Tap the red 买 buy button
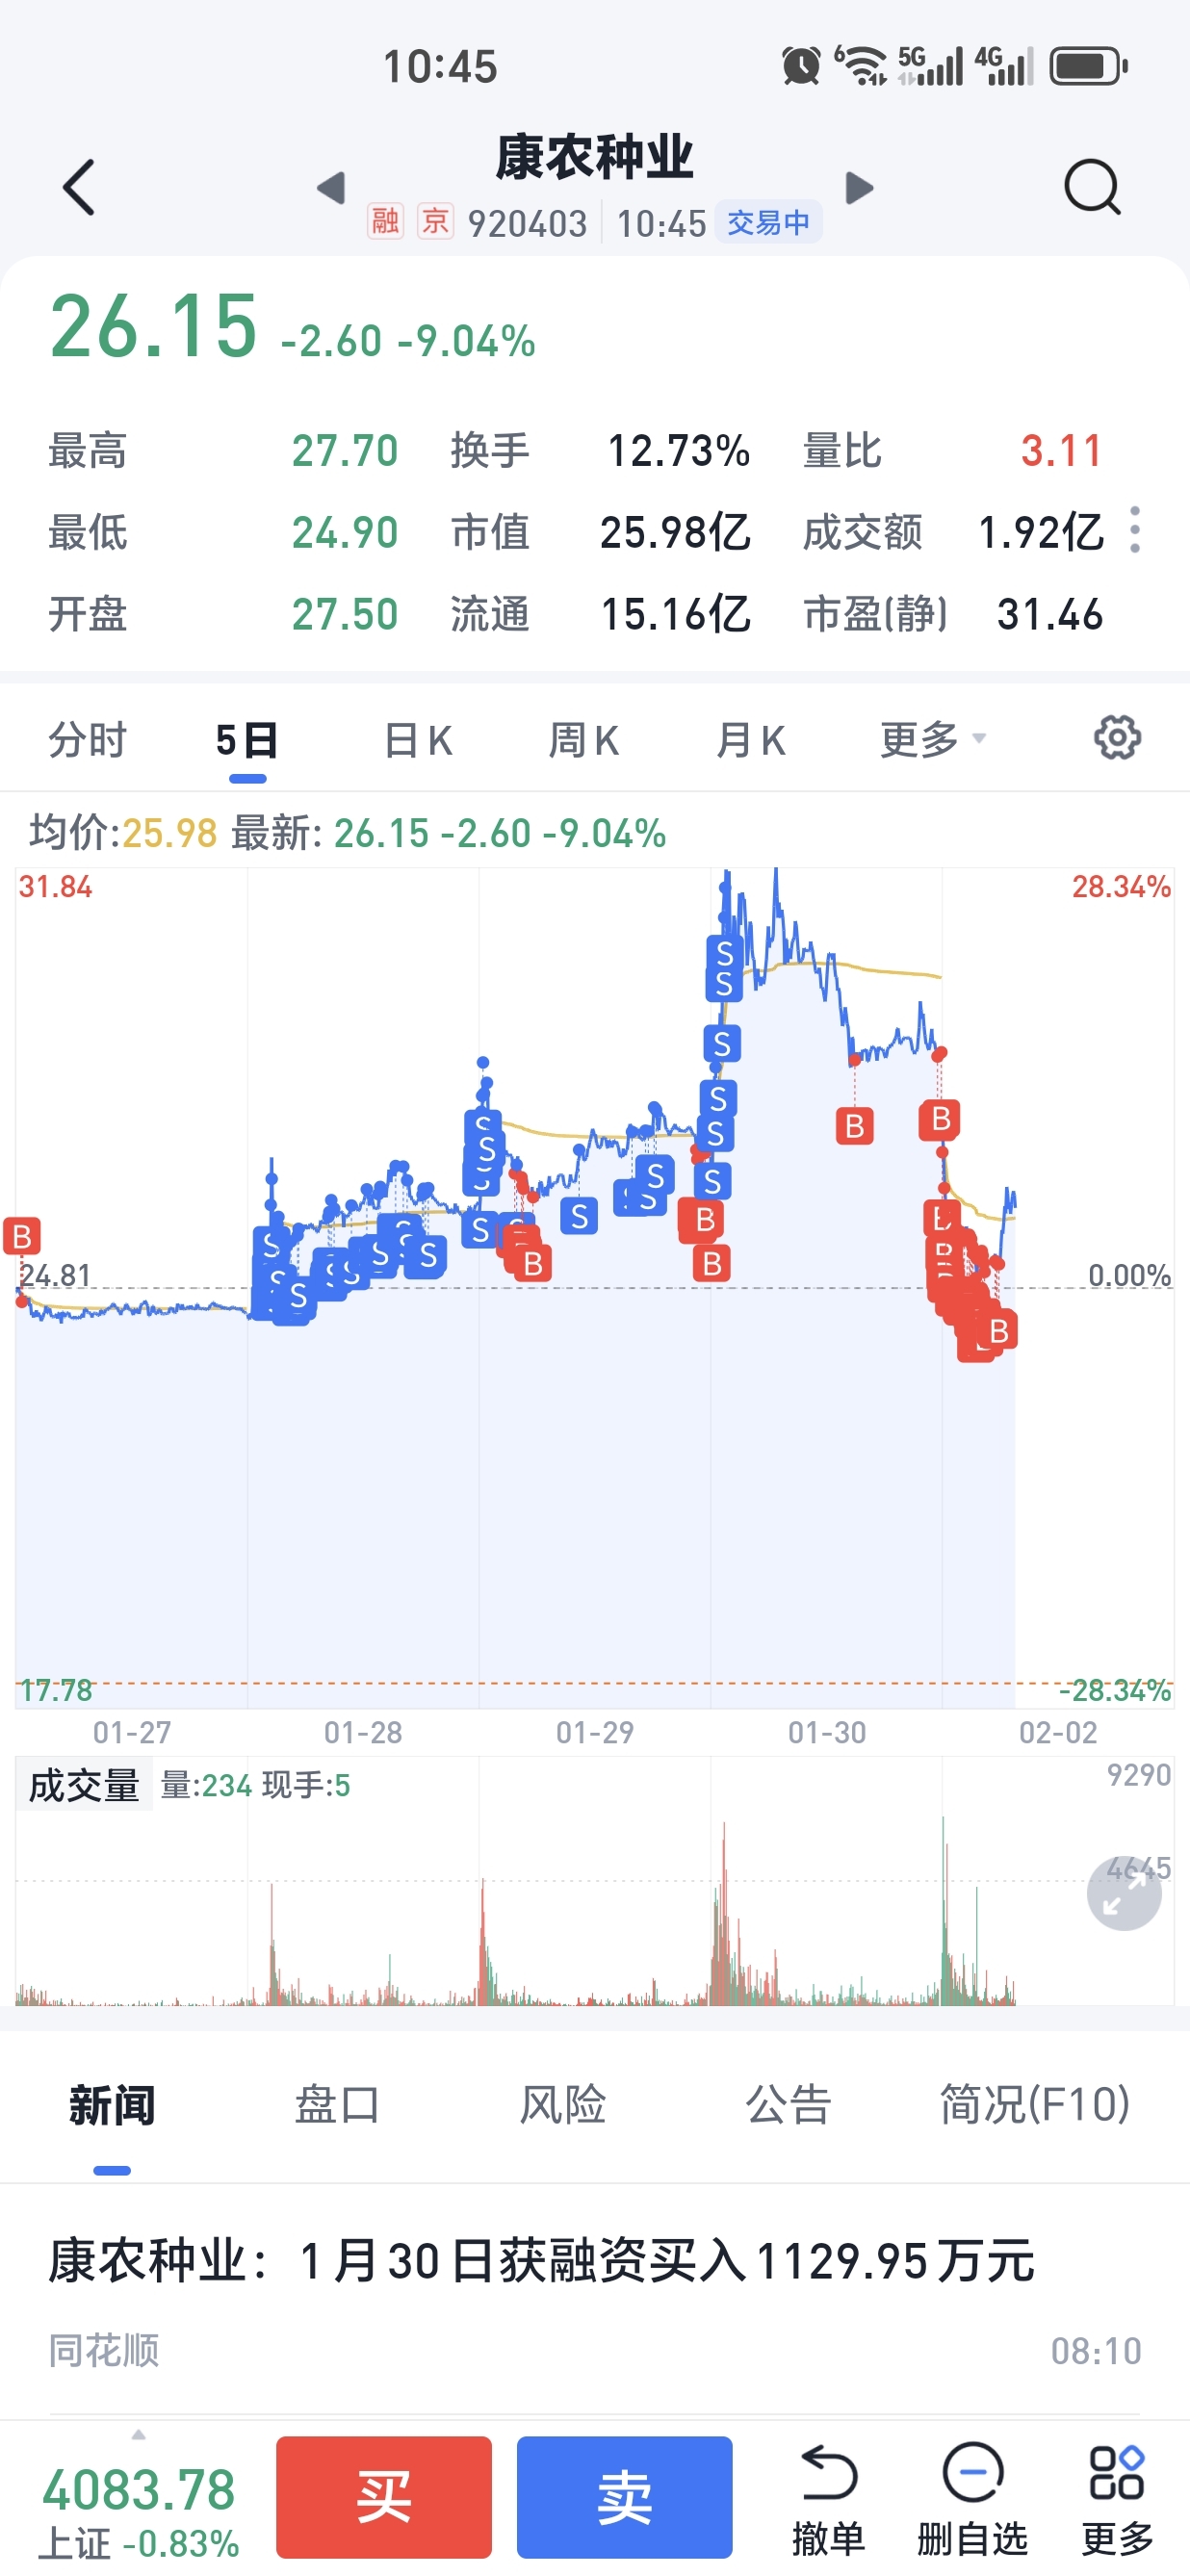Viewport: 1190px width, 2576px height. (x=384, y=2496)
